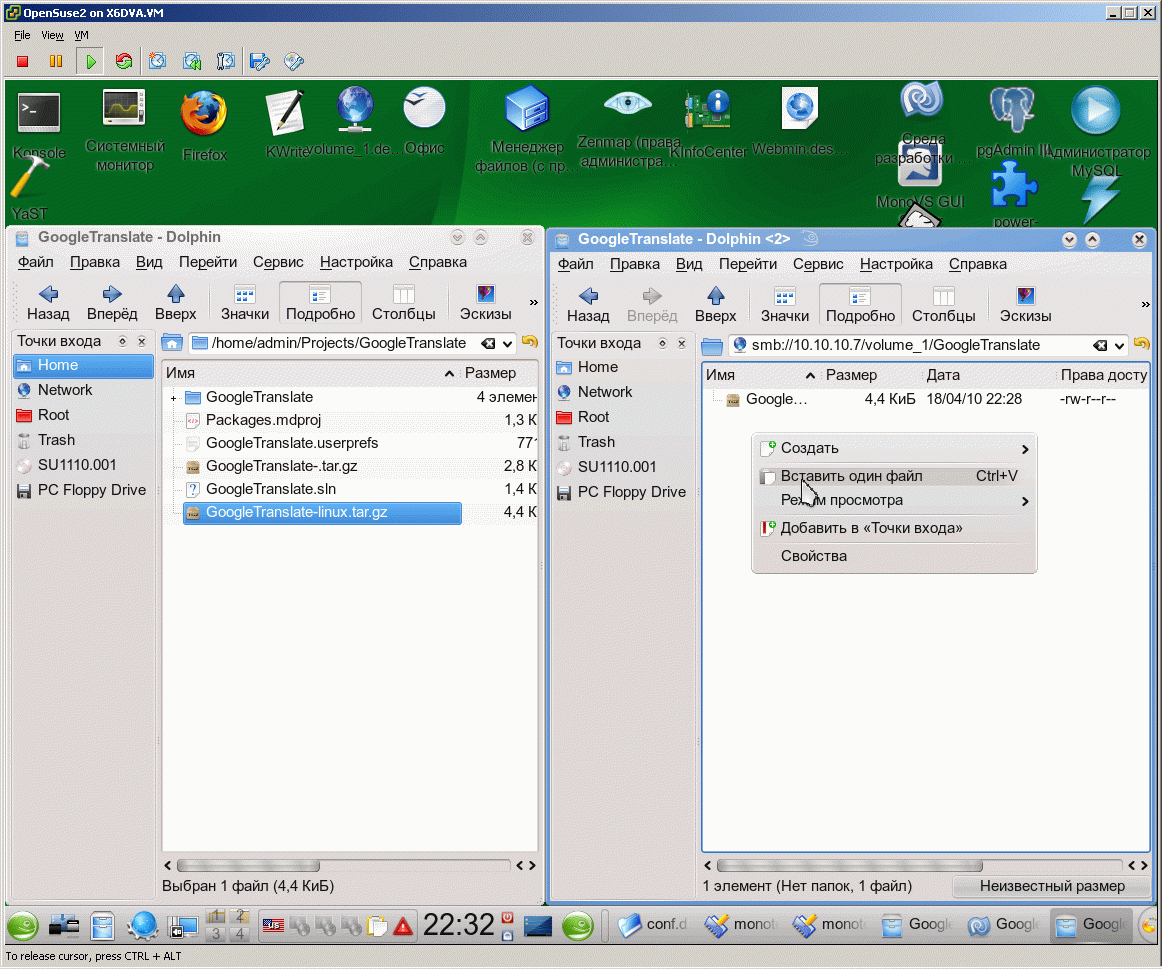The image size is (1162, 969).
Task: Open location history dropdown in left Dolphin
Action: pyautogui.click(x=508, y=344)
